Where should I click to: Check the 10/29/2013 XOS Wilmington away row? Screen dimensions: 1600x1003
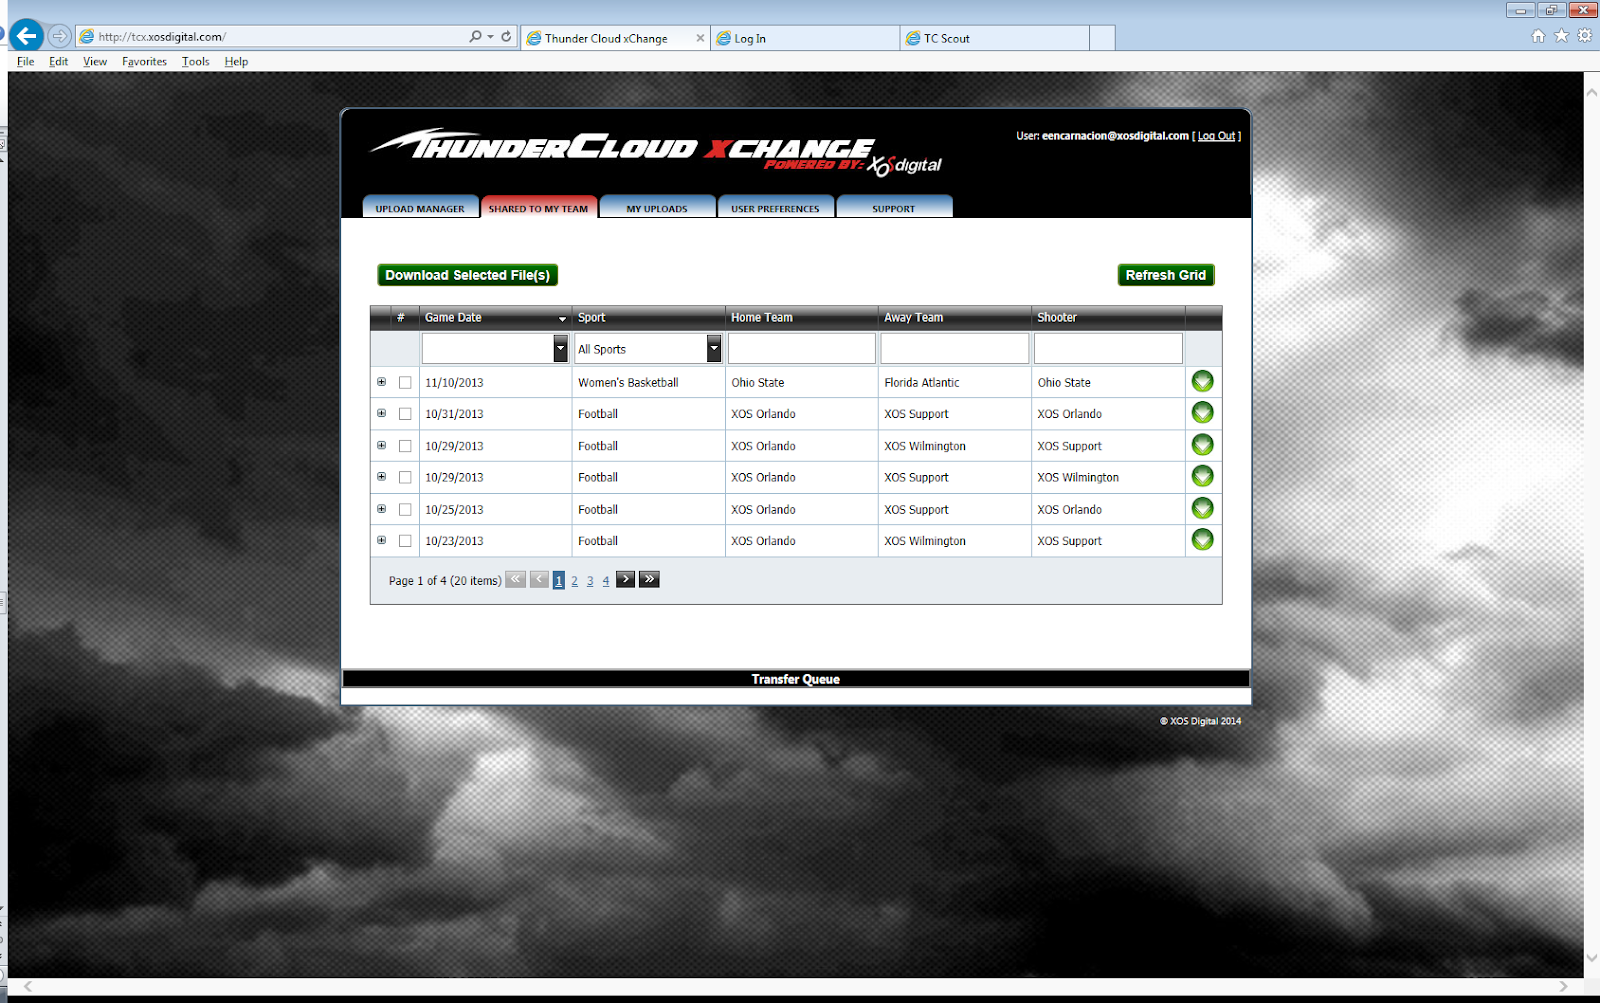pos(405,446)
